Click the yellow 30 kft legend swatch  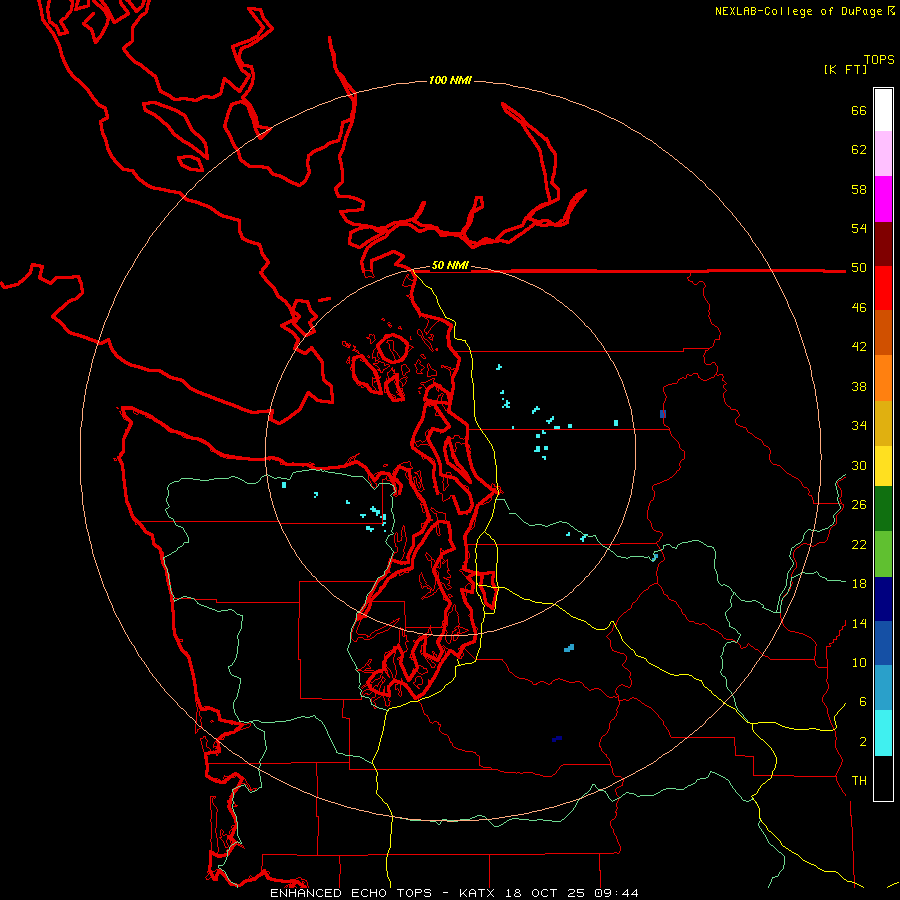883,466
